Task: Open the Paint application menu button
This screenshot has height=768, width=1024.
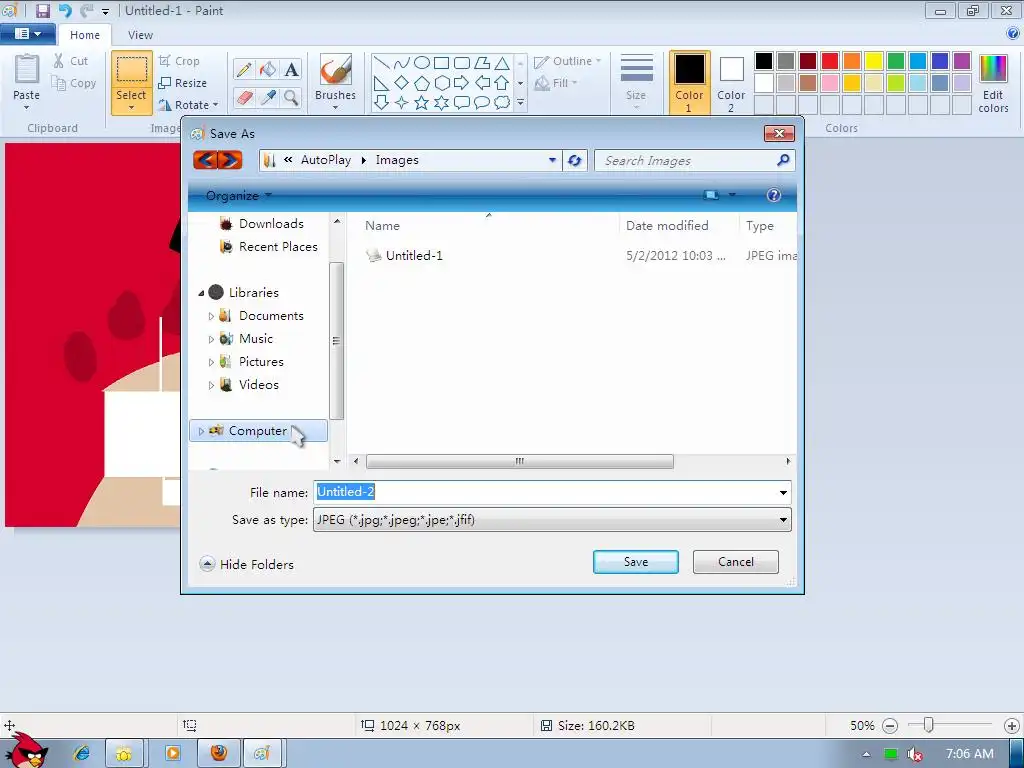Action: (27, 34)
